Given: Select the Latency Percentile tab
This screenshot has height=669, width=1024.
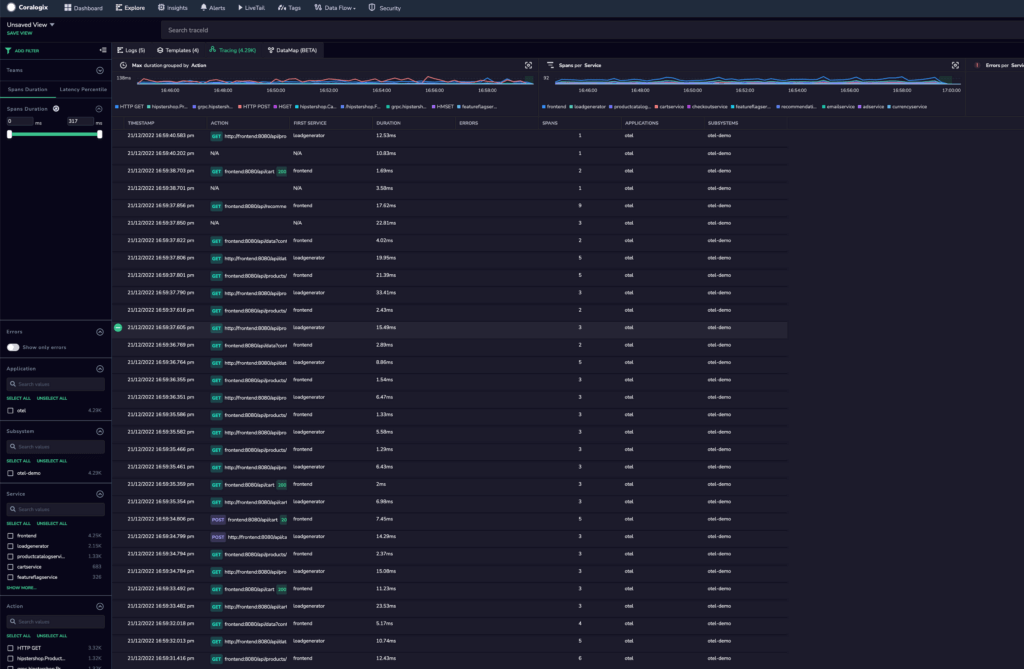Looking at the screenshot, I should coord(83,90).
